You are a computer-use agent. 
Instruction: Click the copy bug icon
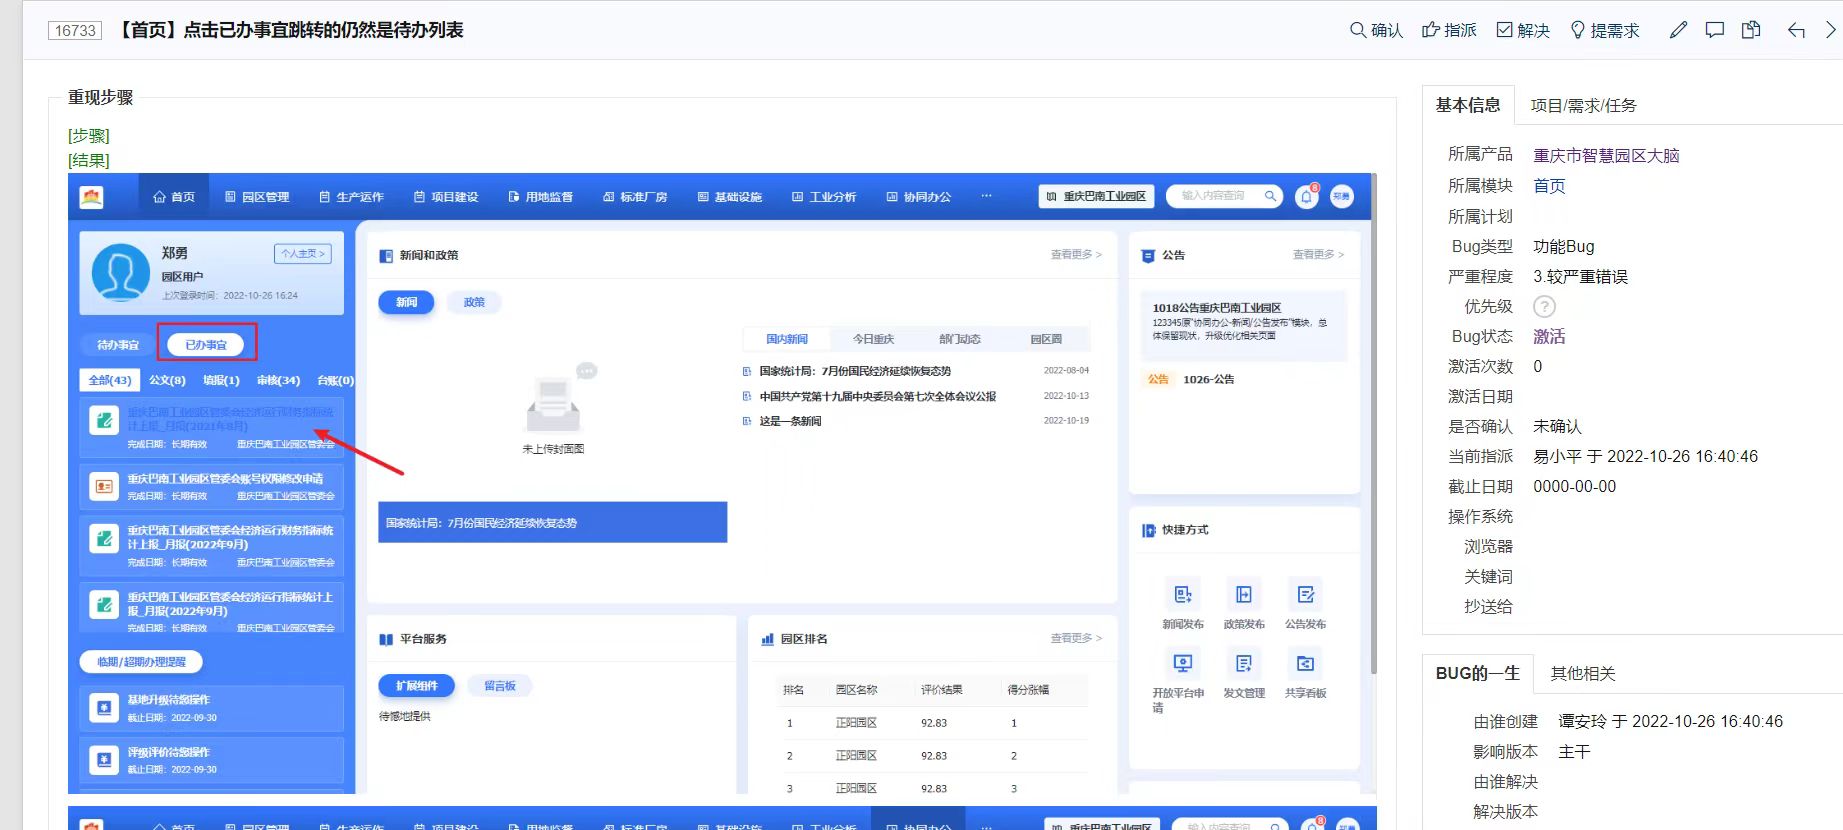click(x=1751, y=30)
